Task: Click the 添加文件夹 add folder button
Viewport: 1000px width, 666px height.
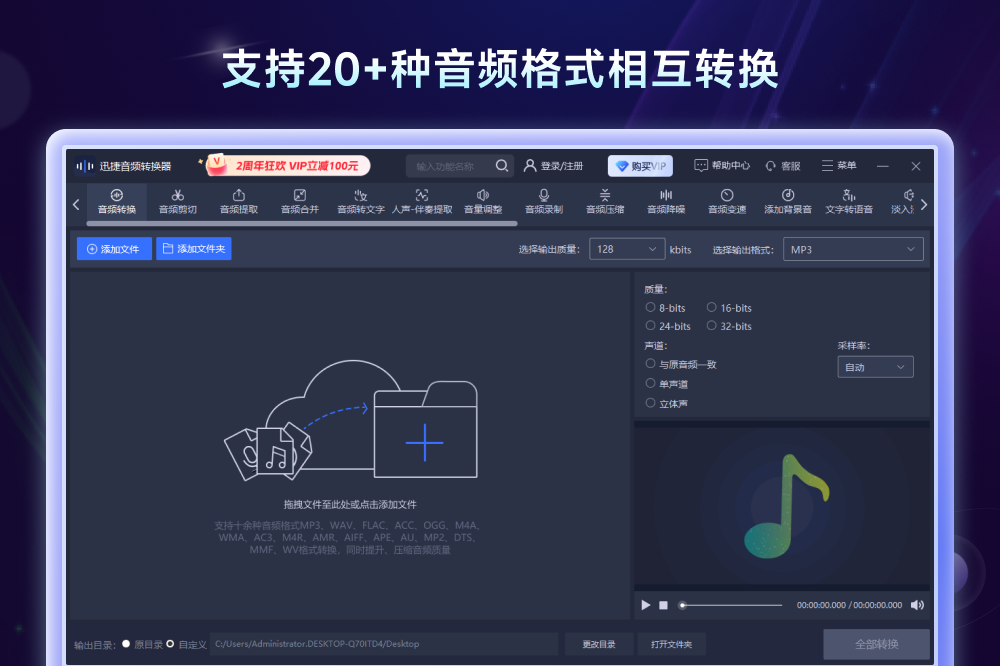Action: (194, 249)
